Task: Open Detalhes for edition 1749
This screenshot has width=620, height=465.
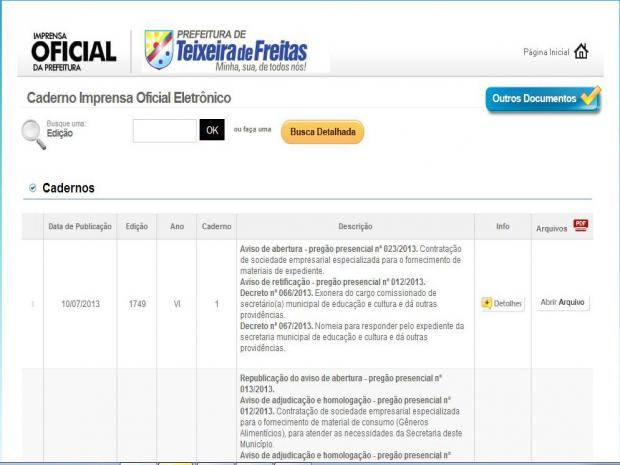Action: 503,304
